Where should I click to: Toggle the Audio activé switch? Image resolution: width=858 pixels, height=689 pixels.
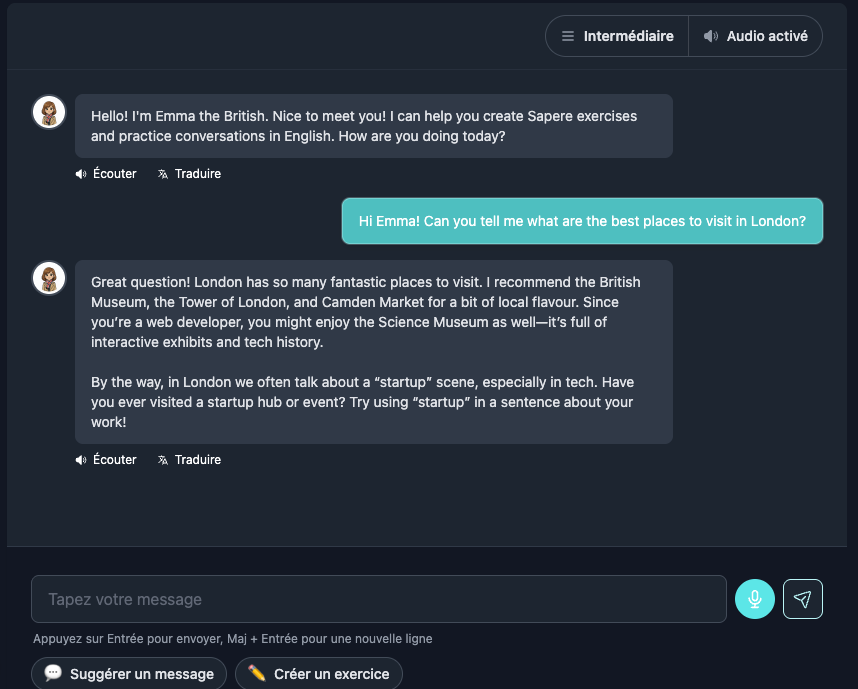pyautogui.click(x=755, y=36)
